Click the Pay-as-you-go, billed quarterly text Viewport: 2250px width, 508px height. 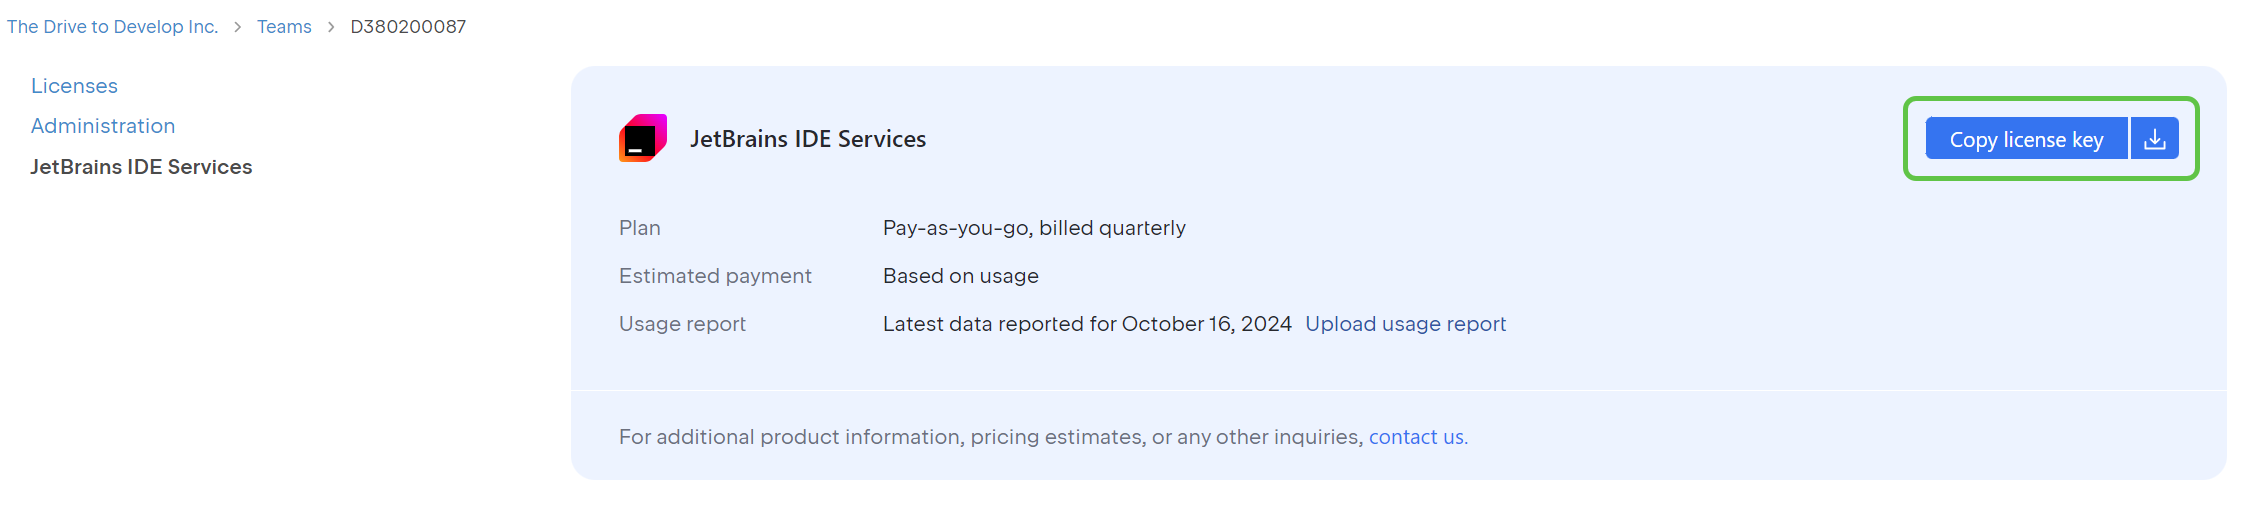[1034, 228]
